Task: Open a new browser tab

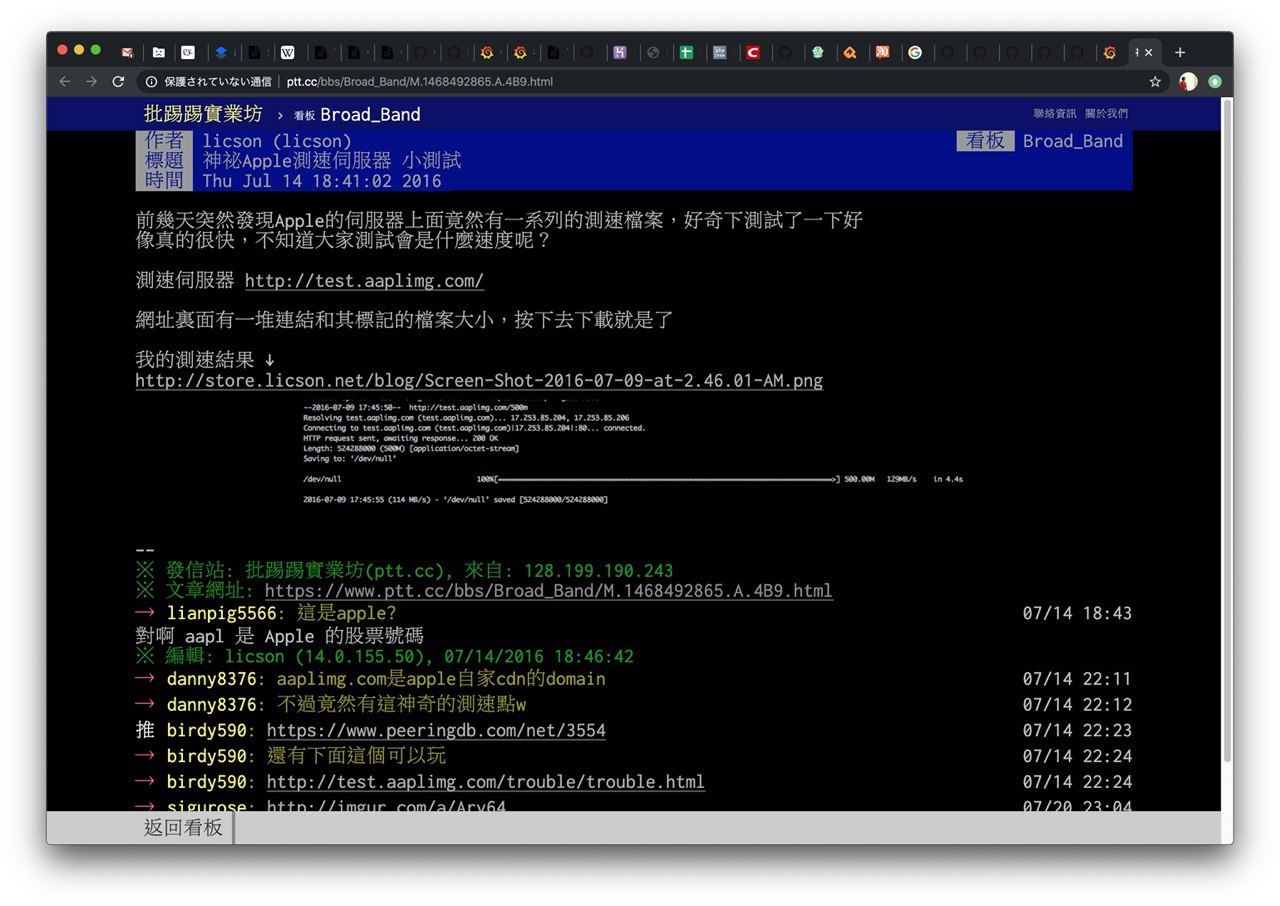Action: click(1180, 52)
